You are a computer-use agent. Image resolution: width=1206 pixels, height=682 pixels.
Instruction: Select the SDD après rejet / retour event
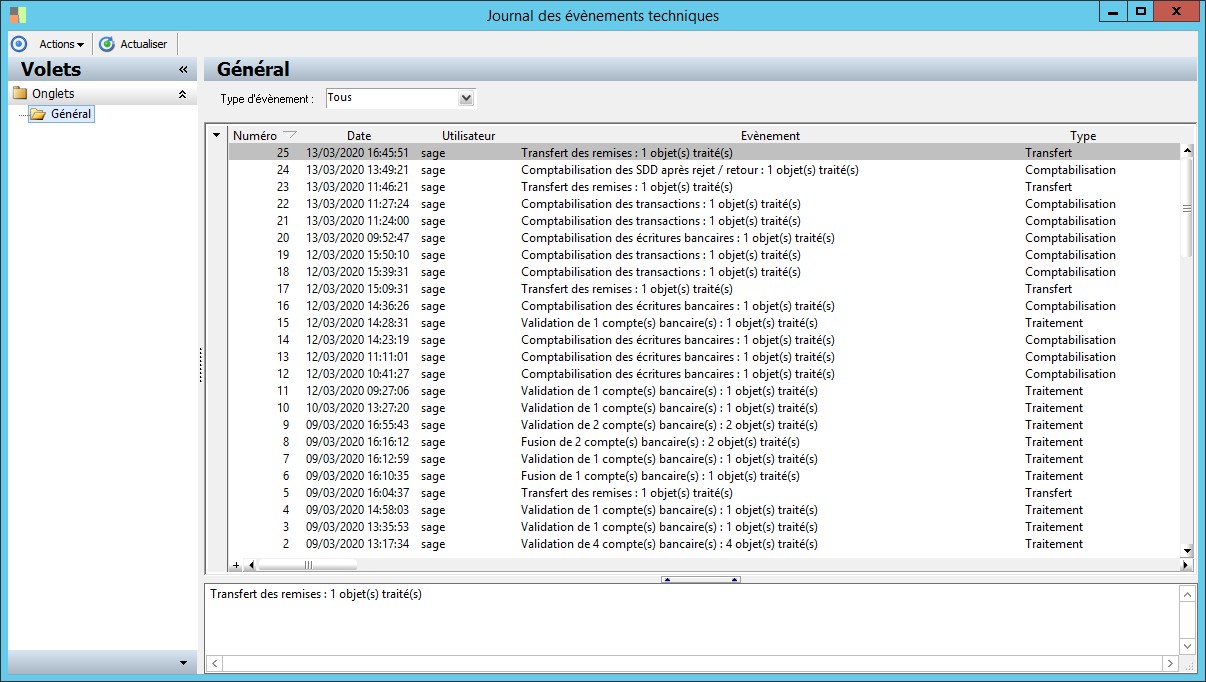(x=690, y=170)
